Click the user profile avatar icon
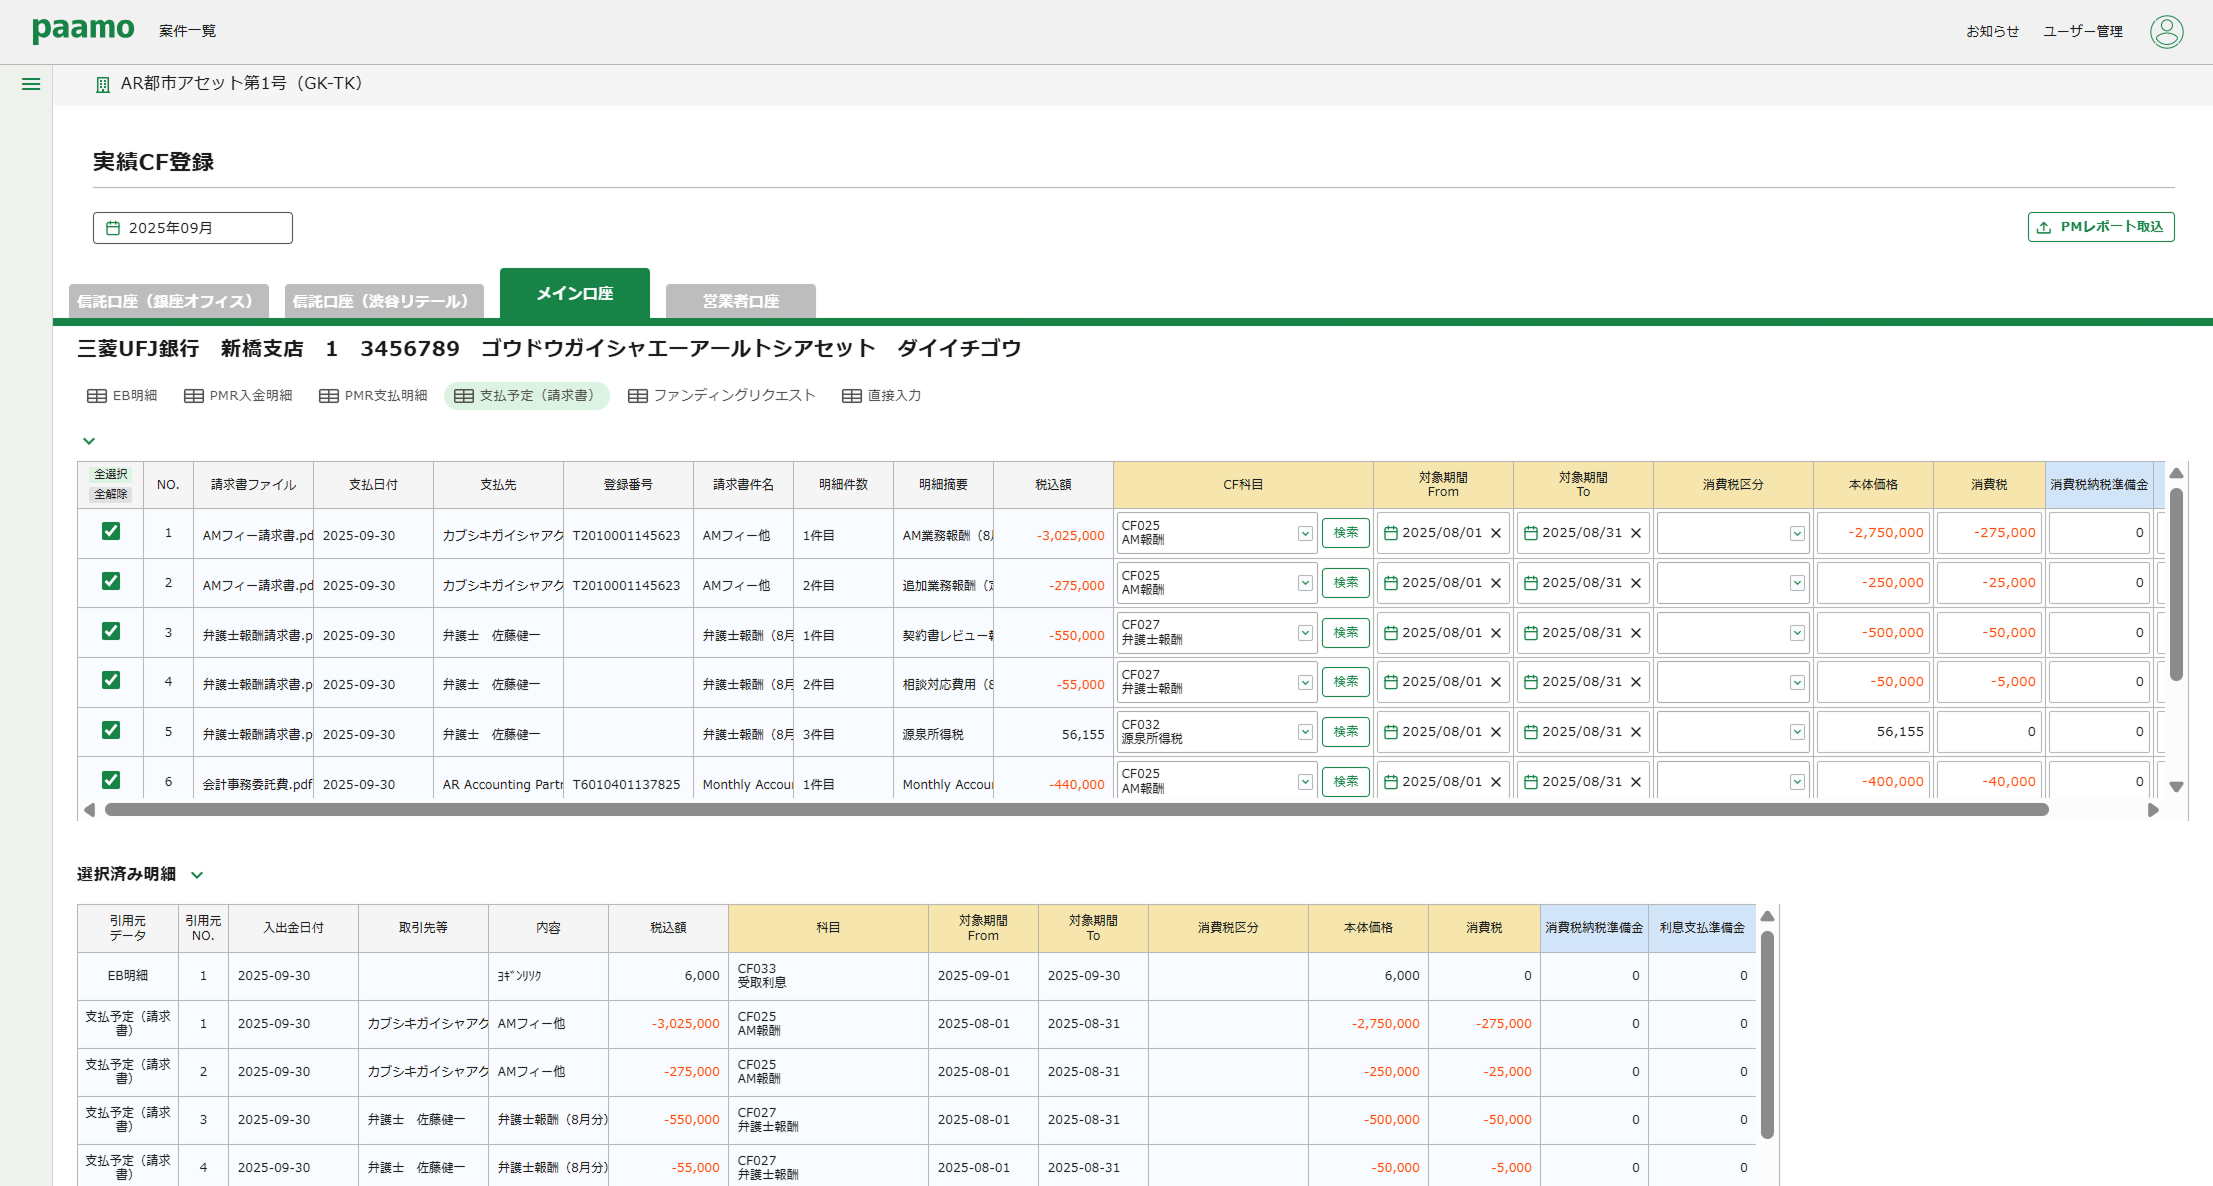This screenshot has height=1186, width=2213. click(x=2166, y=31)
